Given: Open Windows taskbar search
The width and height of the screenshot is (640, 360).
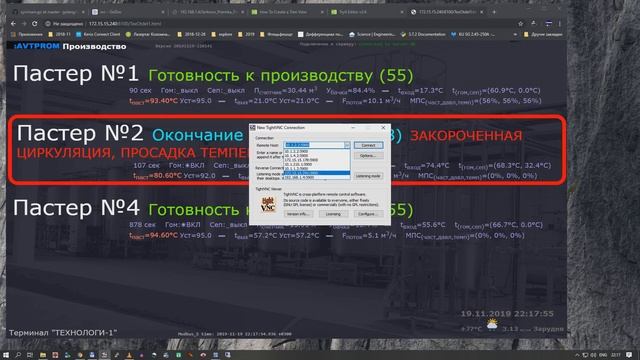Looking at the screenshot, I should point(18,355).
